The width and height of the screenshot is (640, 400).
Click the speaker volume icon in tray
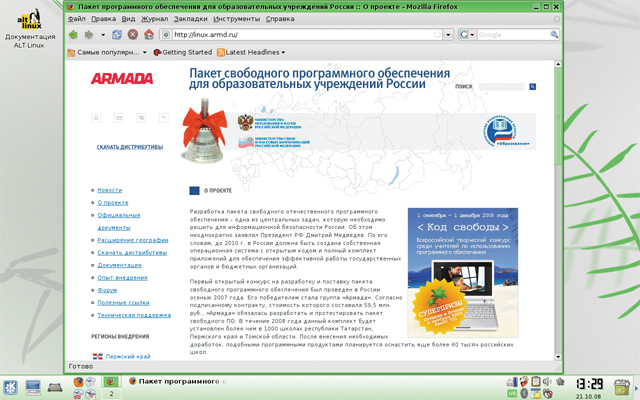(x=547, y=381)
